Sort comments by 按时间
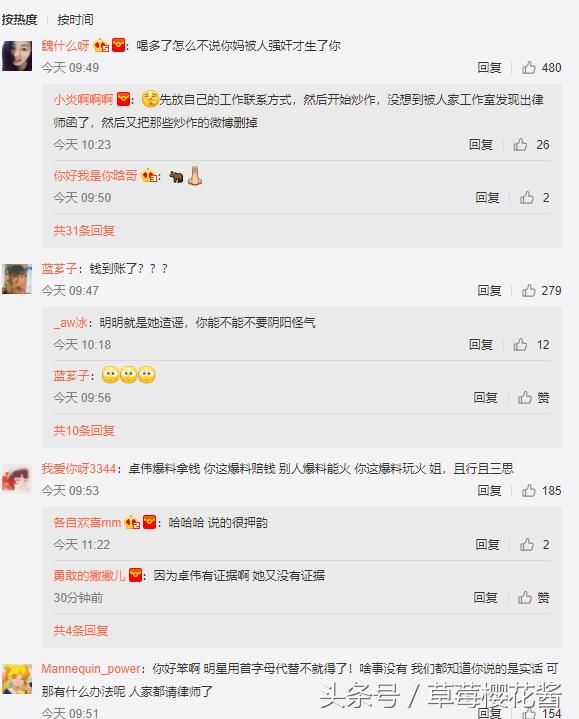579x719 pixels. 75,20
